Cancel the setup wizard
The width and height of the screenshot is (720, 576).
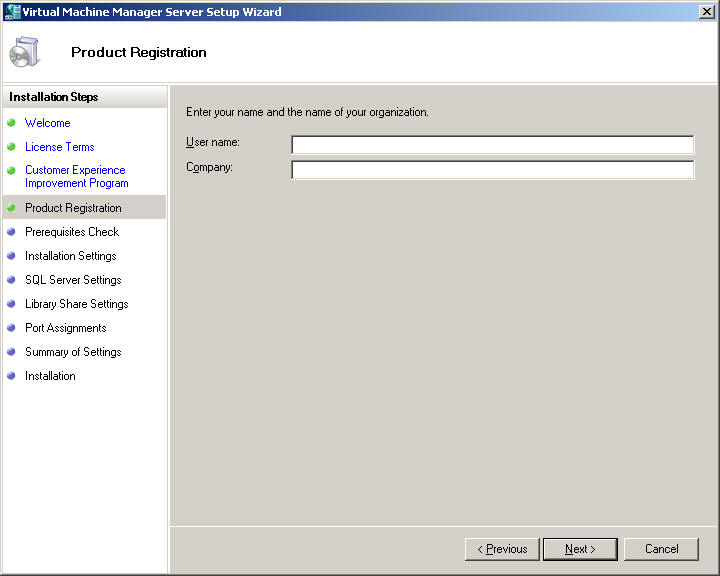click(661, 549)
